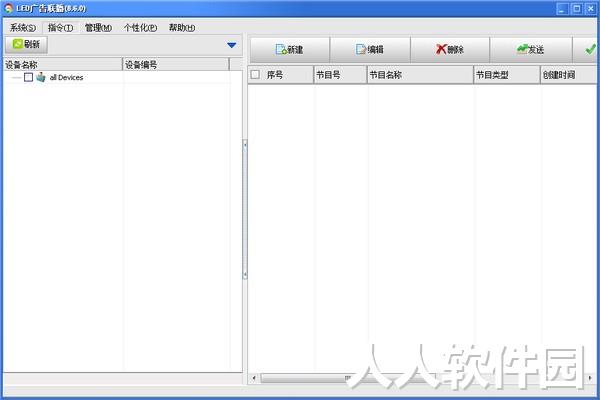Click the all Devices device icon
This screenshot has height=400, width=600.
[x=41, y=77]
